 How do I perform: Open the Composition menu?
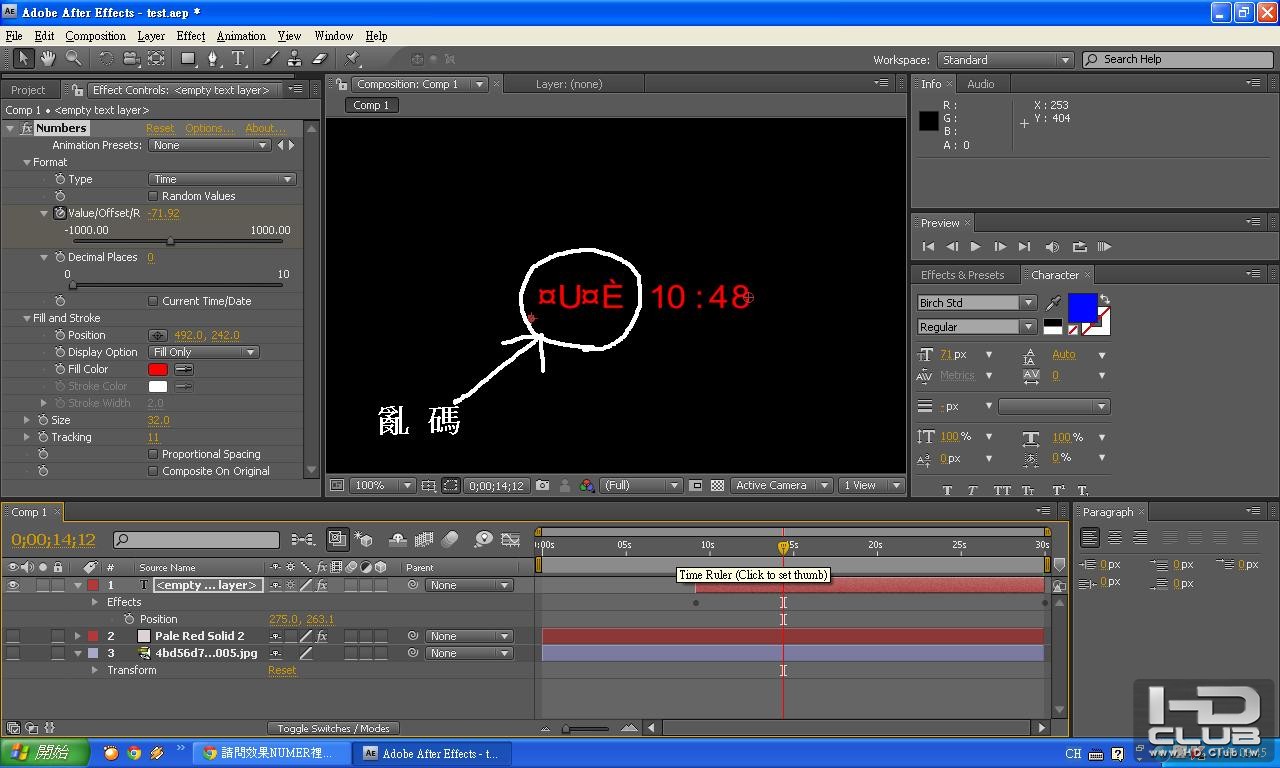[x=95, y=36]
